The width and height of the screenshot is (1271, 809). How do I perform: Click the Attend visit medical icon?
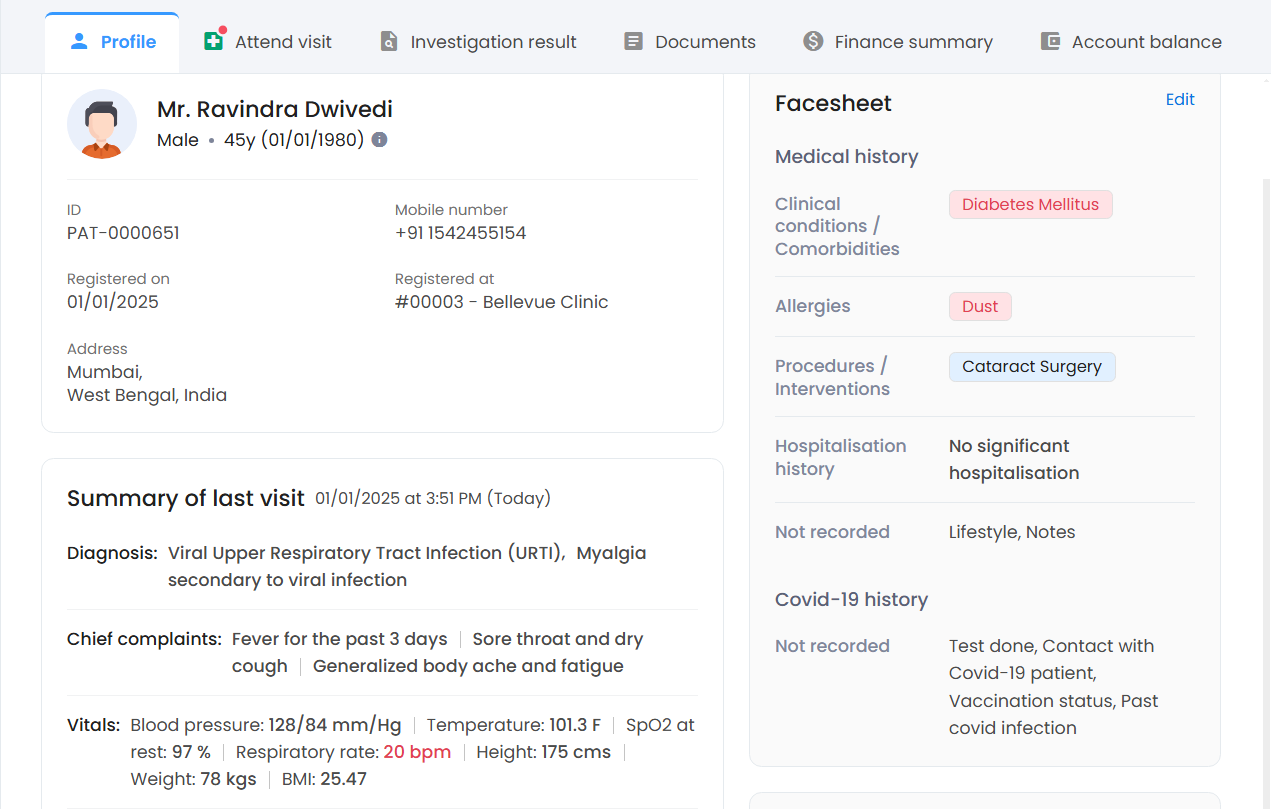pyautogui.click(x=213, y=41)
